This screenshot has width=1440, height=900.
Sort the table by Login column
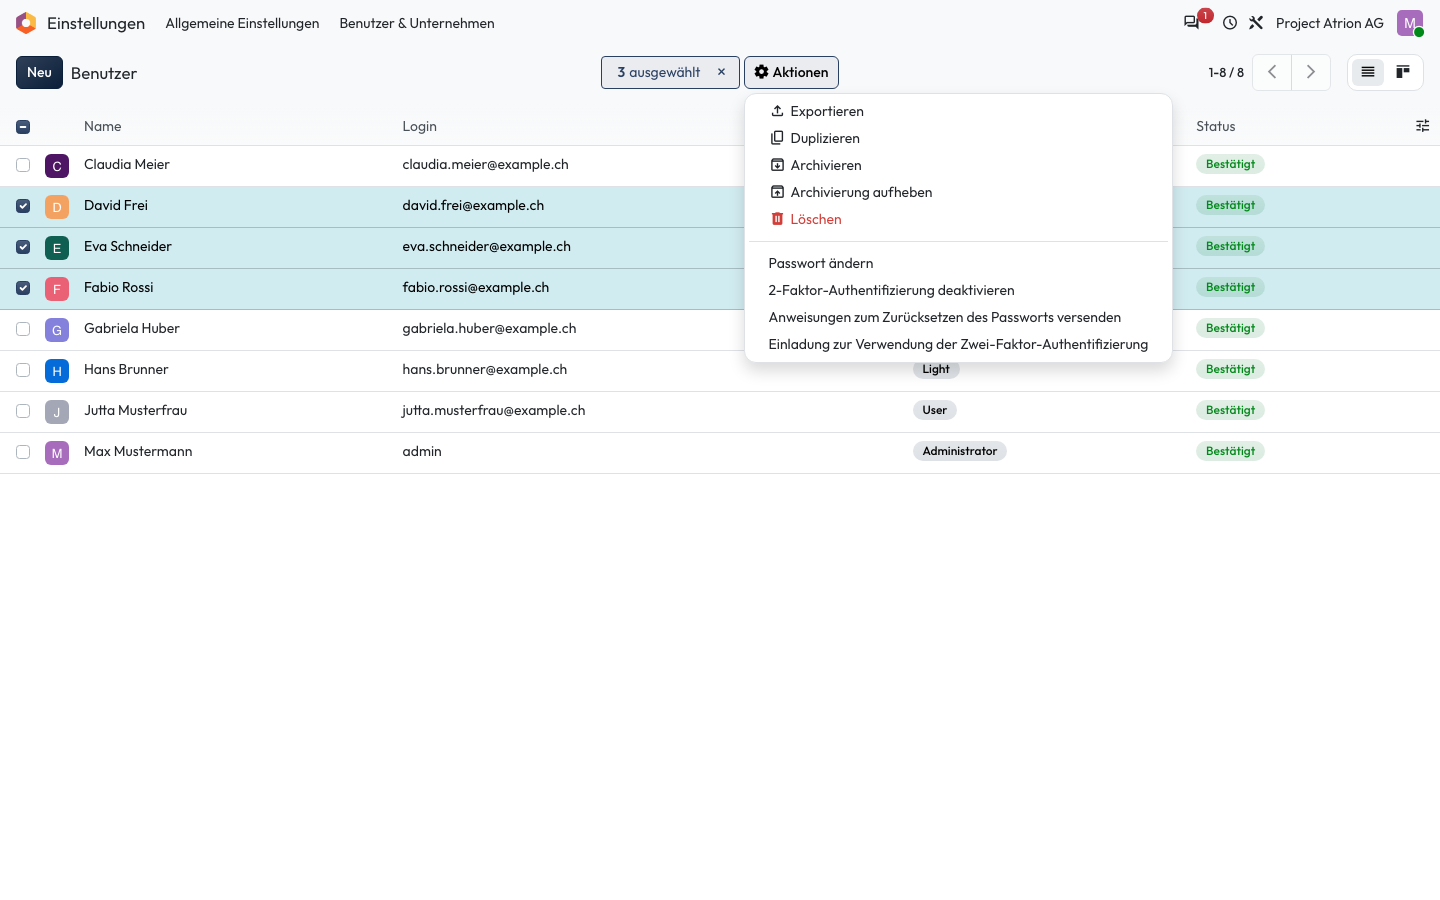point(419,126)
